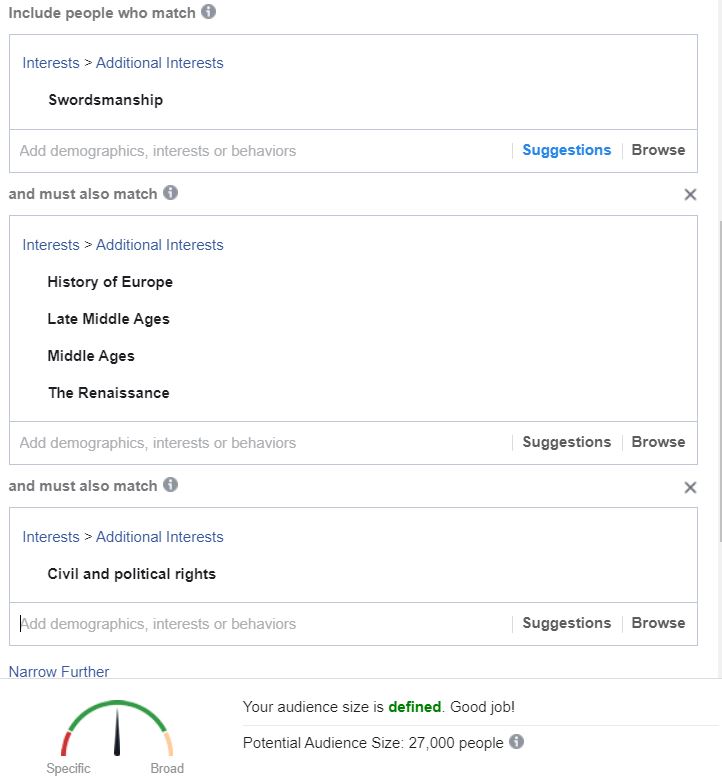Open Suggestions in the History of Europe box
Image resolution: width=722 pixels, height=784 pixels.
[x=566, y=442]
